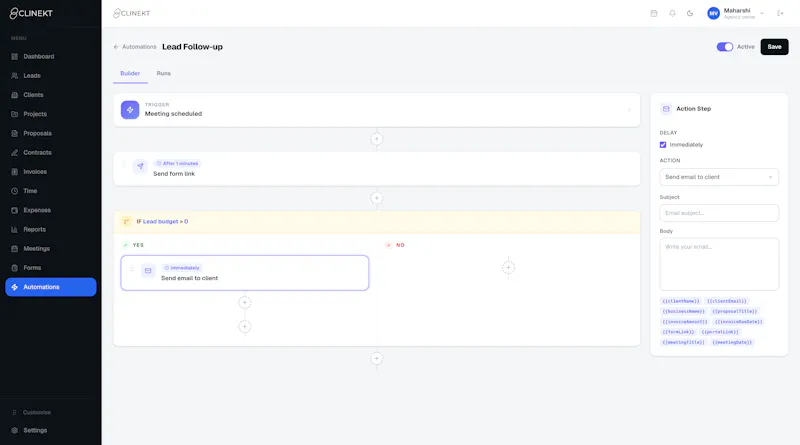Insert the {{meetingTitle}} variable tag
This screenshot has height=445, width=800.
[x=684, y=342]
